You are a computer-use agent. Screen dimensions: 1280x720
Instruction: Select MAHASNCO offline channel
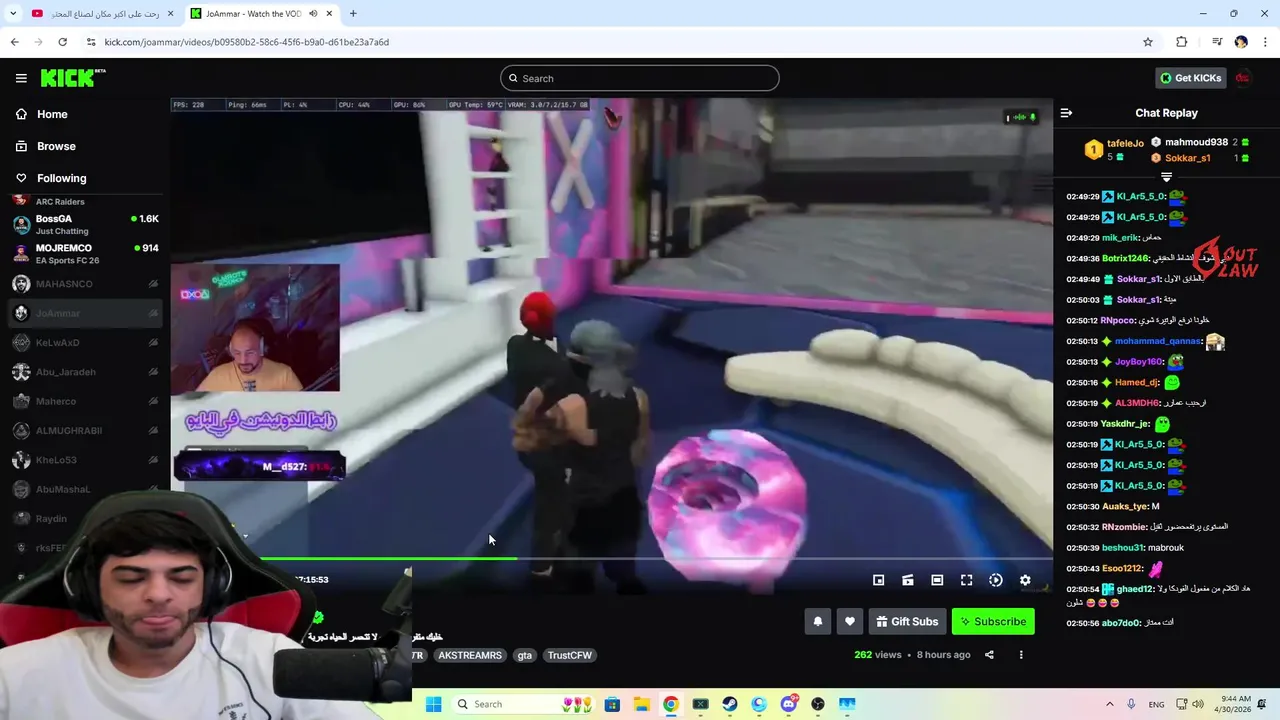[x=85, y=284]
